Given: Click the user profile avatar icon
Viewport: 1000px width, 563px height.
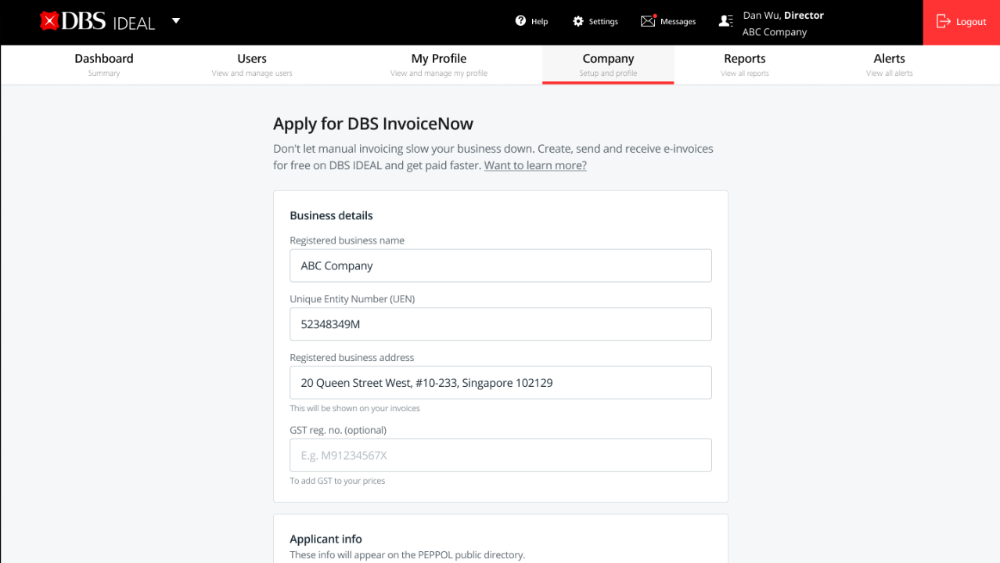Looking at the screenshot, I should (726, 21).
